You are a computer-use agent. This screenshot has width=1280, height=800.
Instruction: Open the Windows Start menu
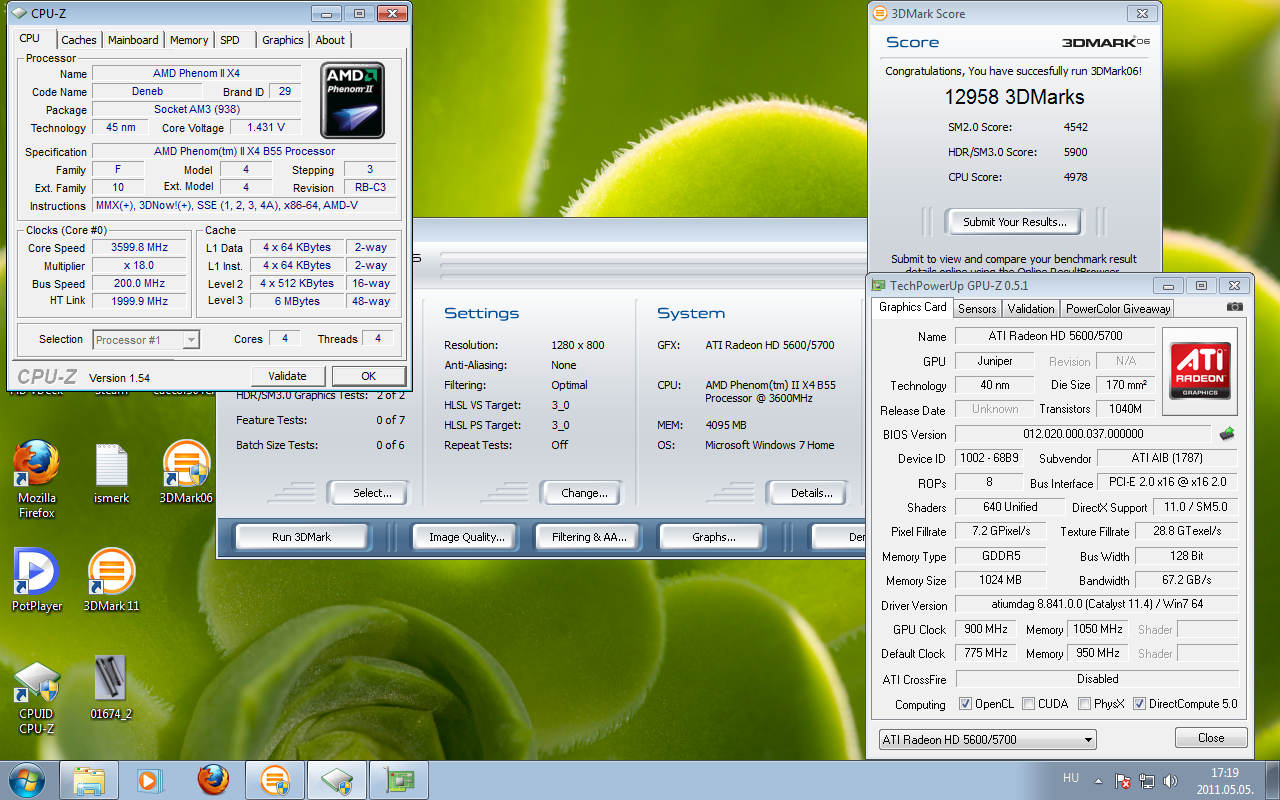[x=25, y=780]
